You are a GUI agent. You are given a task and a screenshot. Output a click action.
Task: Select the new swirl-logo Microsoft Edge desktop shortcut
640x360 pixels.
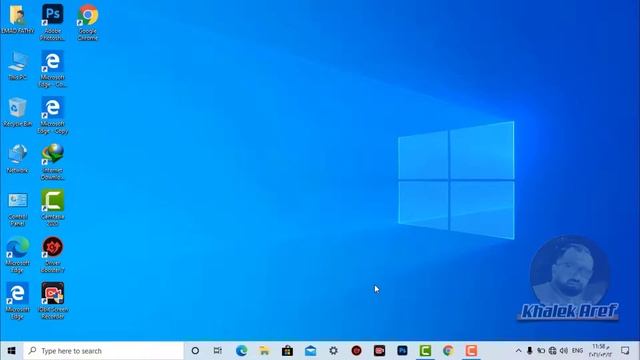pyautogui.click(x=18, y=255)
